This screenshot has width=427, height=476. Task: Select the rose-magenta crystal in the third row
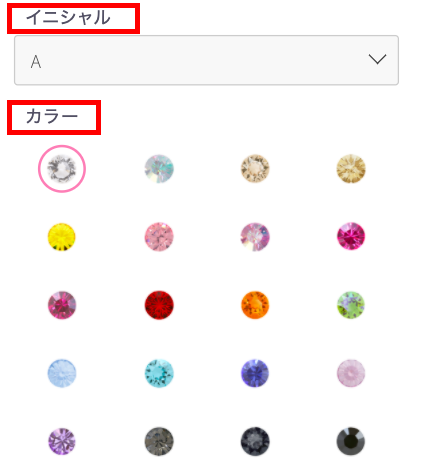[x=62, y=305]
